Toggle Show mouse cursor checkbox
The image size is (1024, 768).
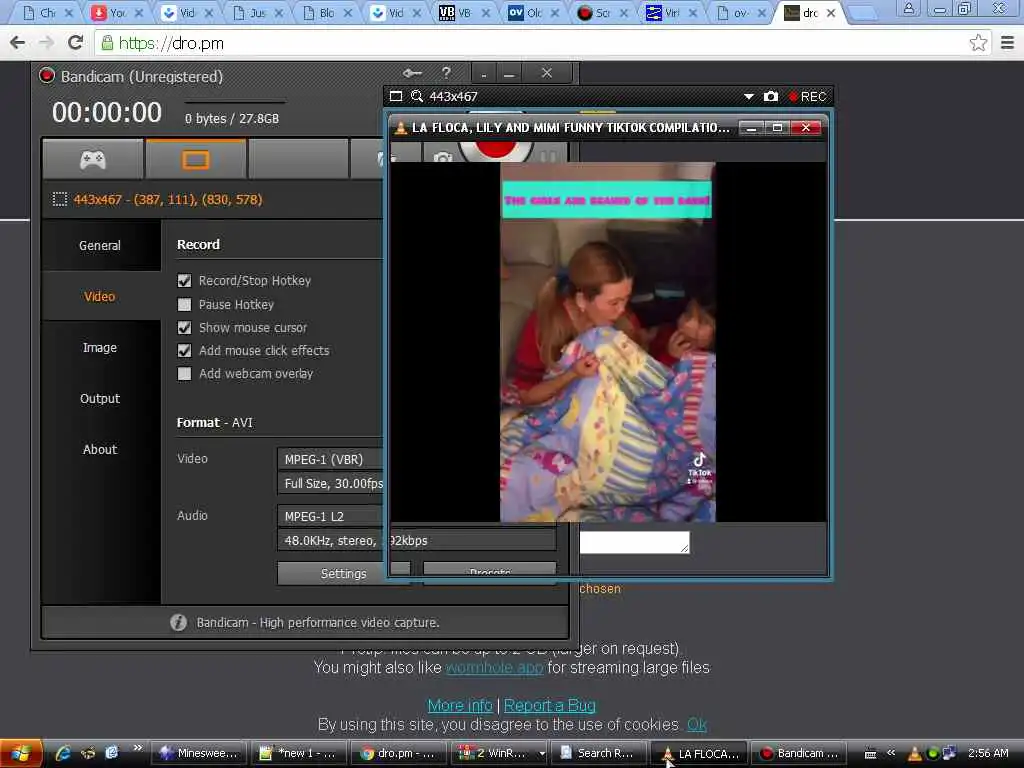(x=185, y=327)
